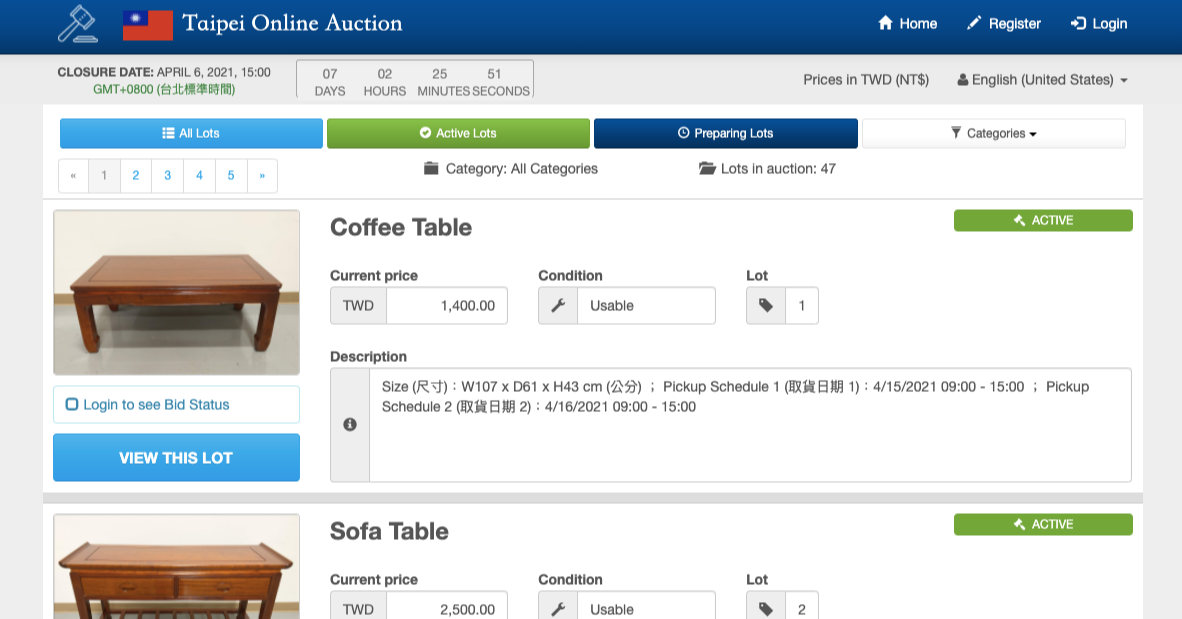Select the Active Lots tab
The width and height of the screenshot is (1182, 619).
click(x=458, y=133)
